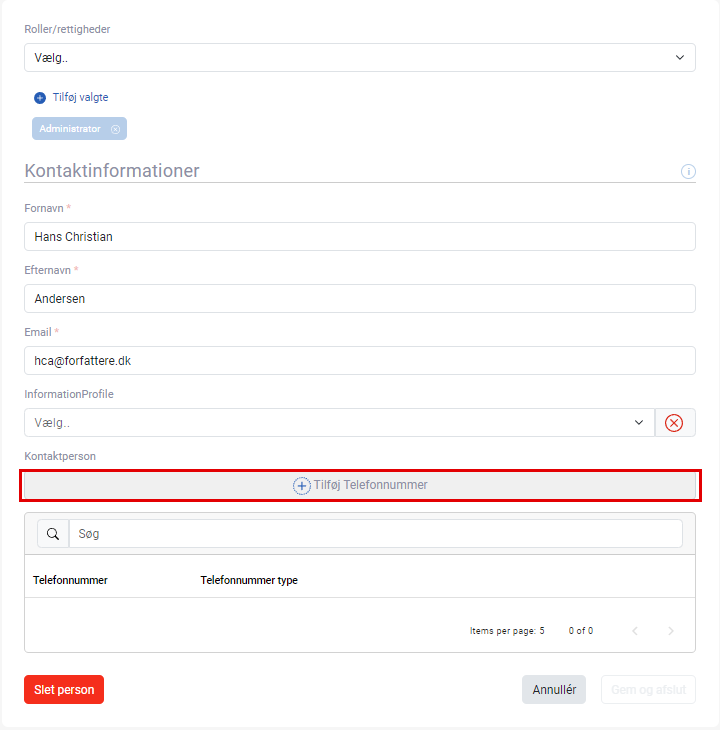Focus the Fornavn field with Hans Christian
The width and height of the screenshot is (720, 730).
click(x=360, y=237)
